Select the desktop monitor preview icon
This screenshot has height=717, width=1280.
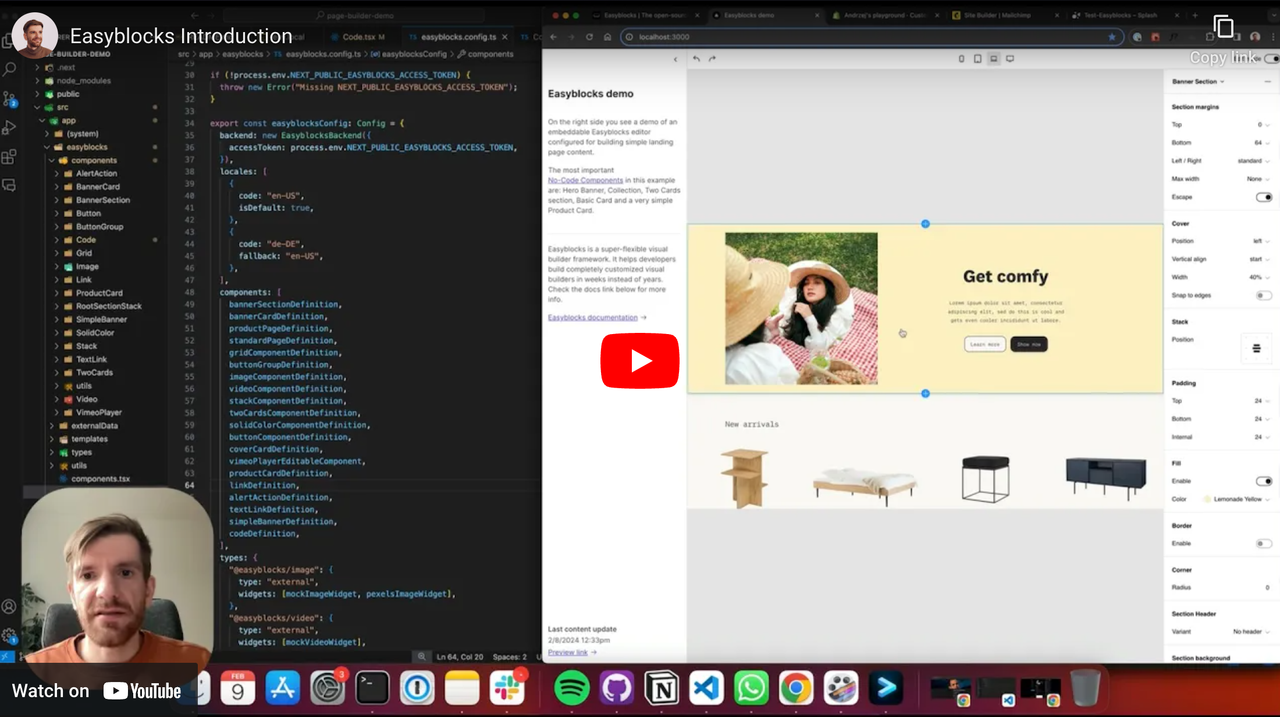pos(1010,59)
